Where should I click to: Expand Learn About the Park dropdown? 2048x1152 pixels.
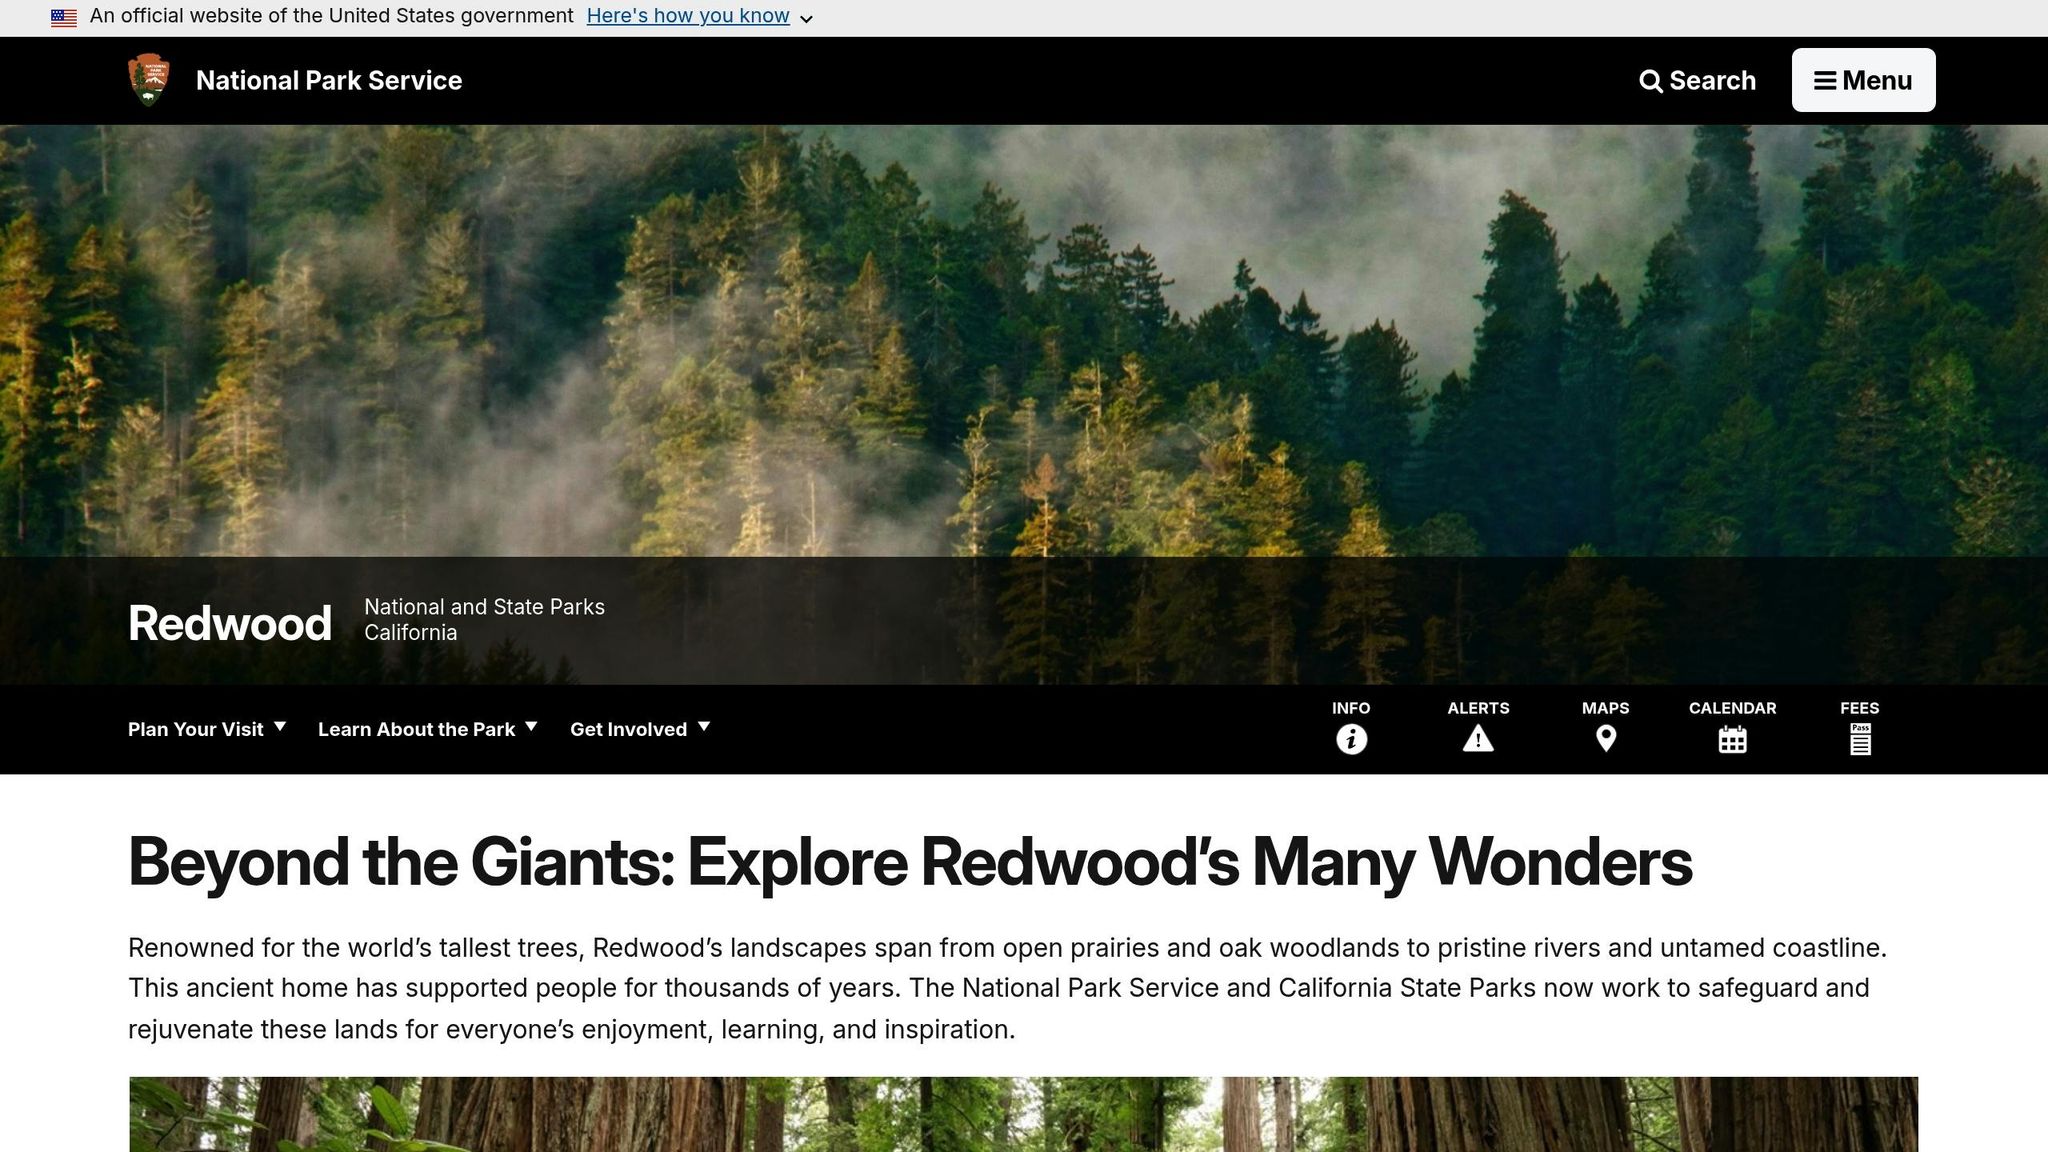[428, 729]
